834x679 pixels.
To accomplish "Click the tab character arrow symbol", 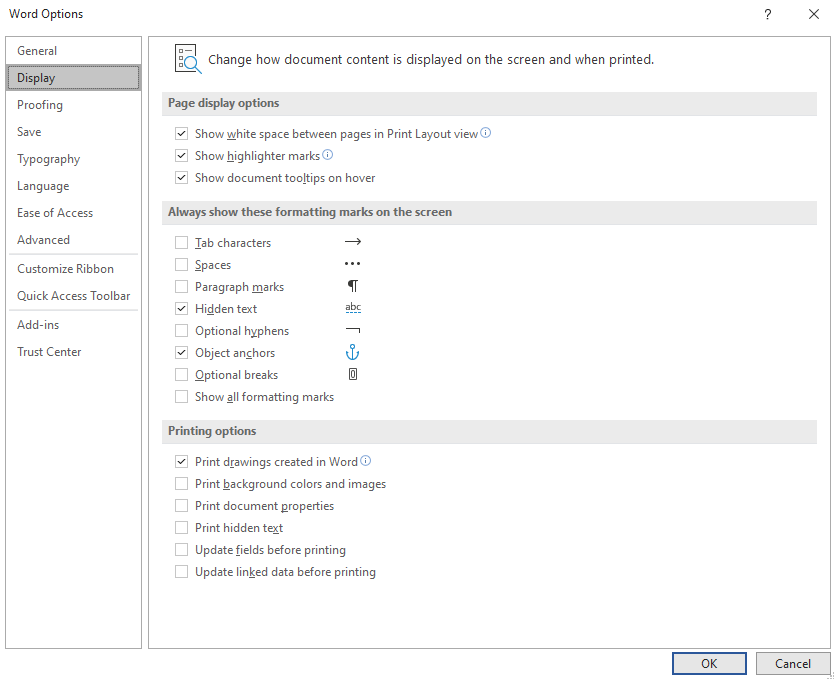I will tap(353, 242).
